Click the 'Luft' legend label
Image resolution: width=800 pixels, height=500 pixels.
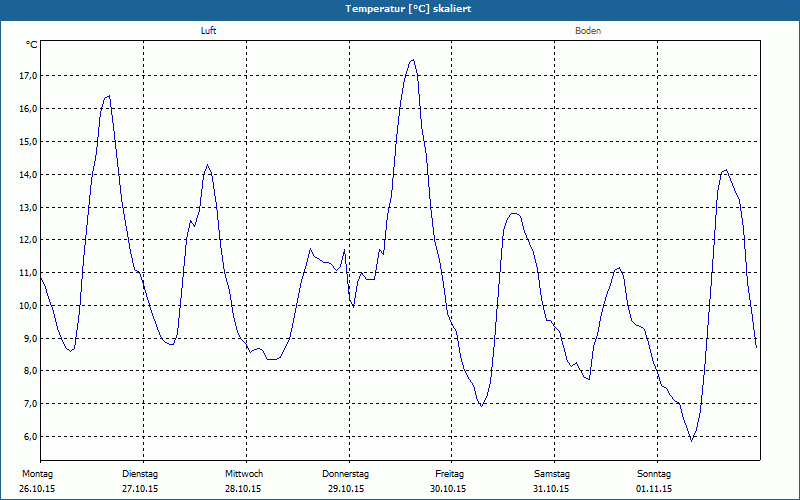coord(208,31)
